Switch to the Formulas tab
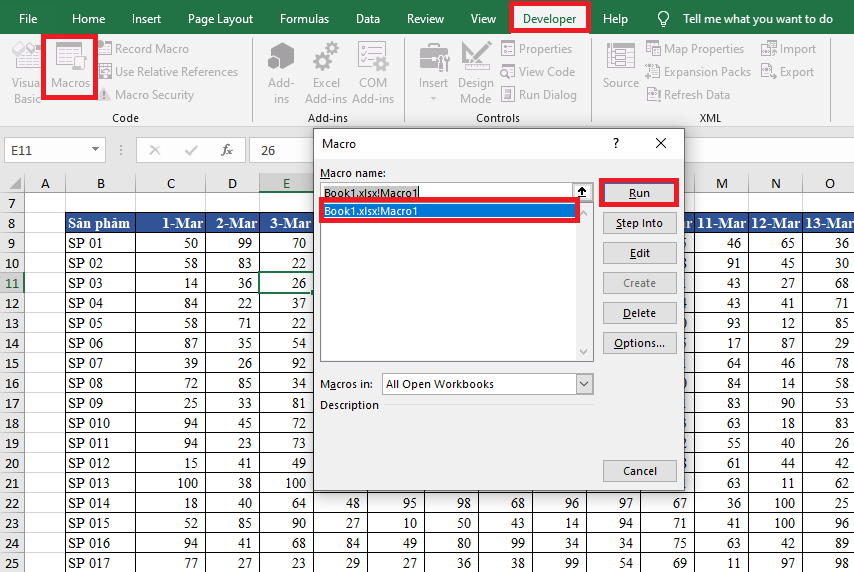The width and height of the screenshot is (854, 572). tap(304, 19)
